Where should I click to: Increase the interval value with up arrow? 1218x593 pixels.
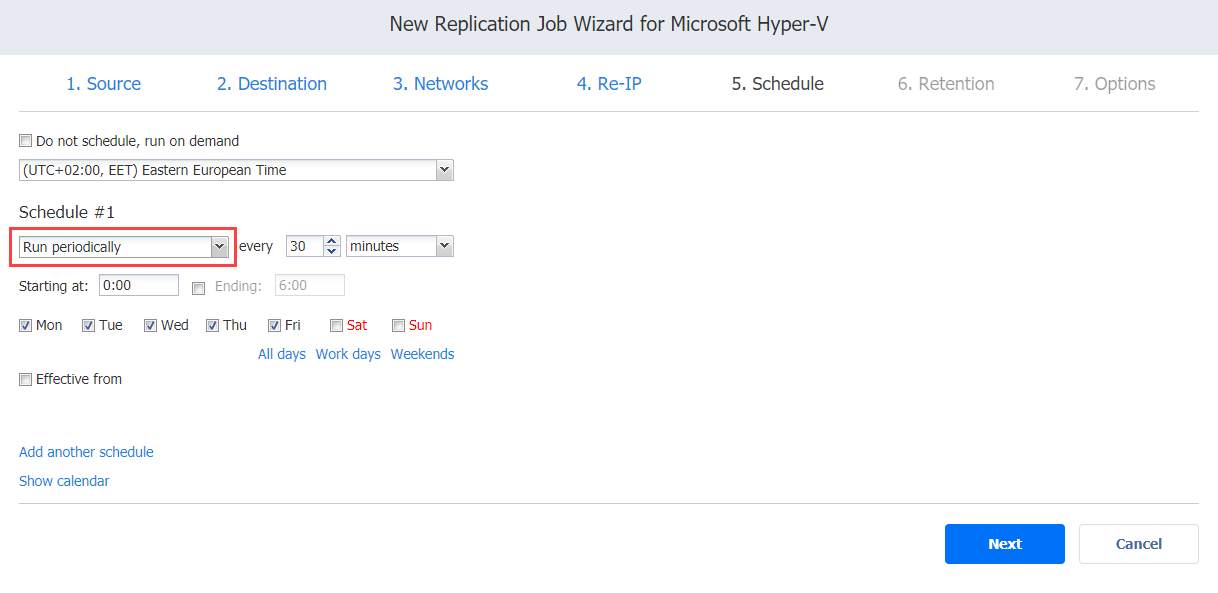click(332, 241)
